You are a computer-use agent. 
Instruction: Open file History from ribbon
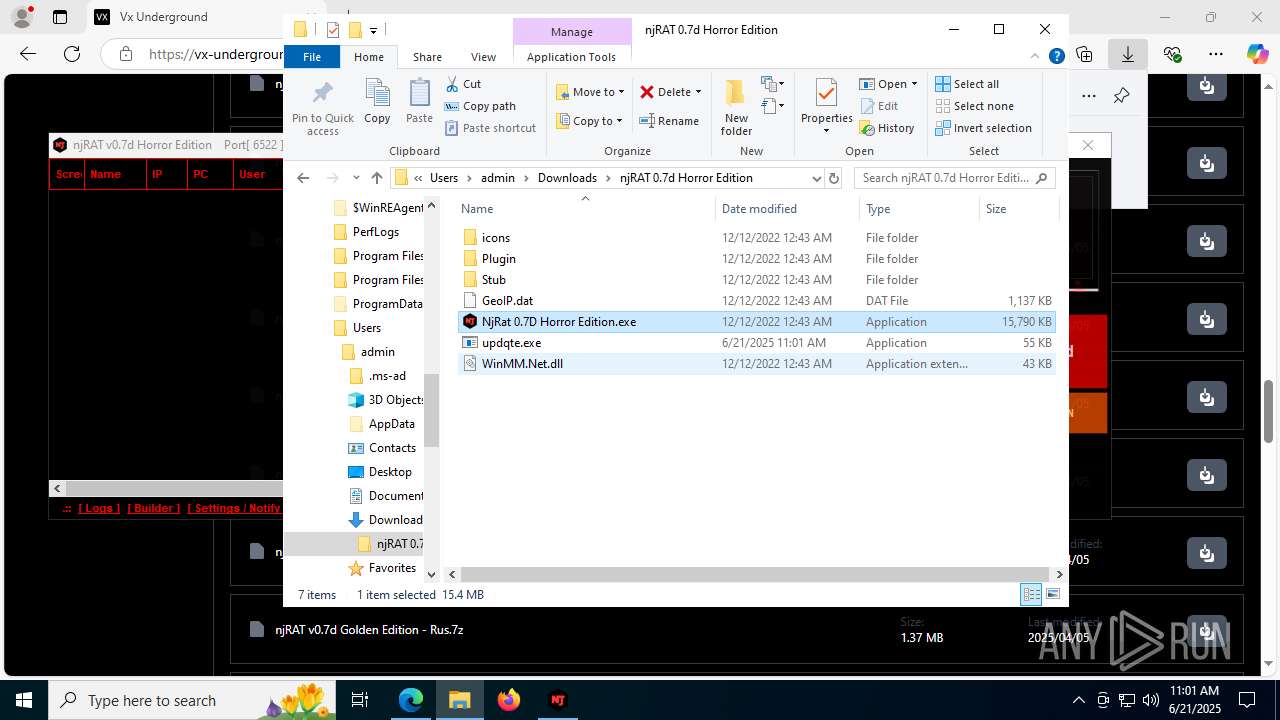pos(887,128)
